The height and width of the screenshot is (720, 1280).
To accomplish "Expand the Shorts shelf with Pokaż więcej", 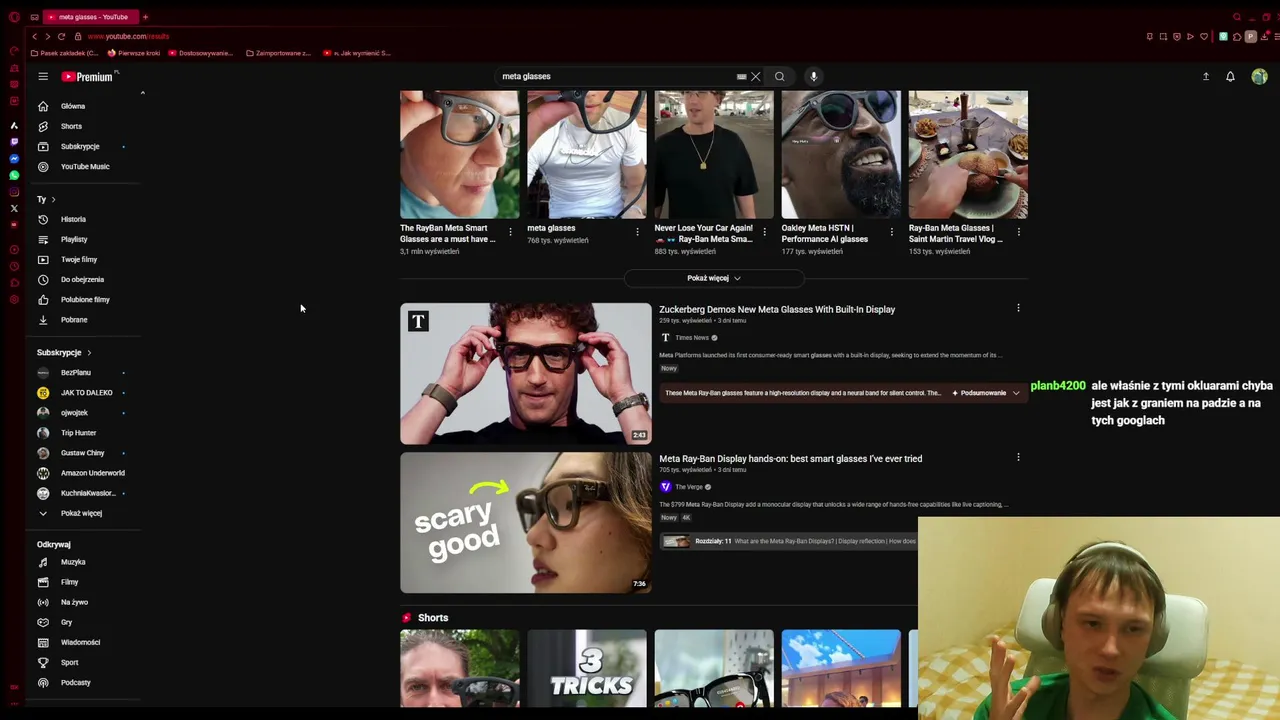I will pyautogui.click(x=714, y=278).
